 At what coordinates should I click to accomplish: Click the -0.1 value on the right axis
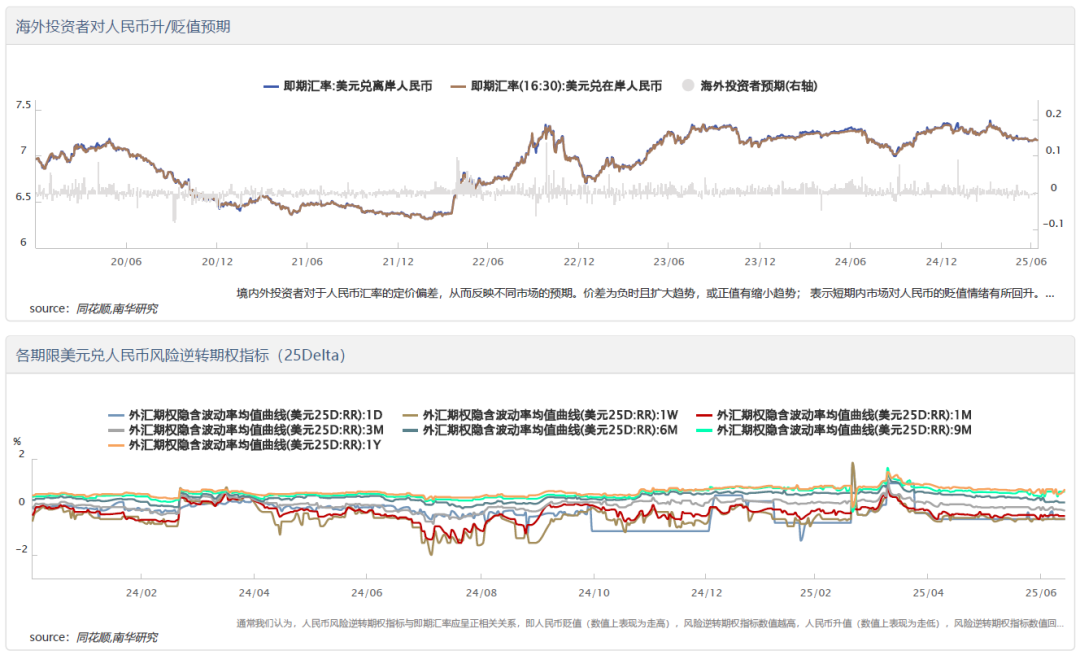pyautogui.click(x=1052, y=223)
